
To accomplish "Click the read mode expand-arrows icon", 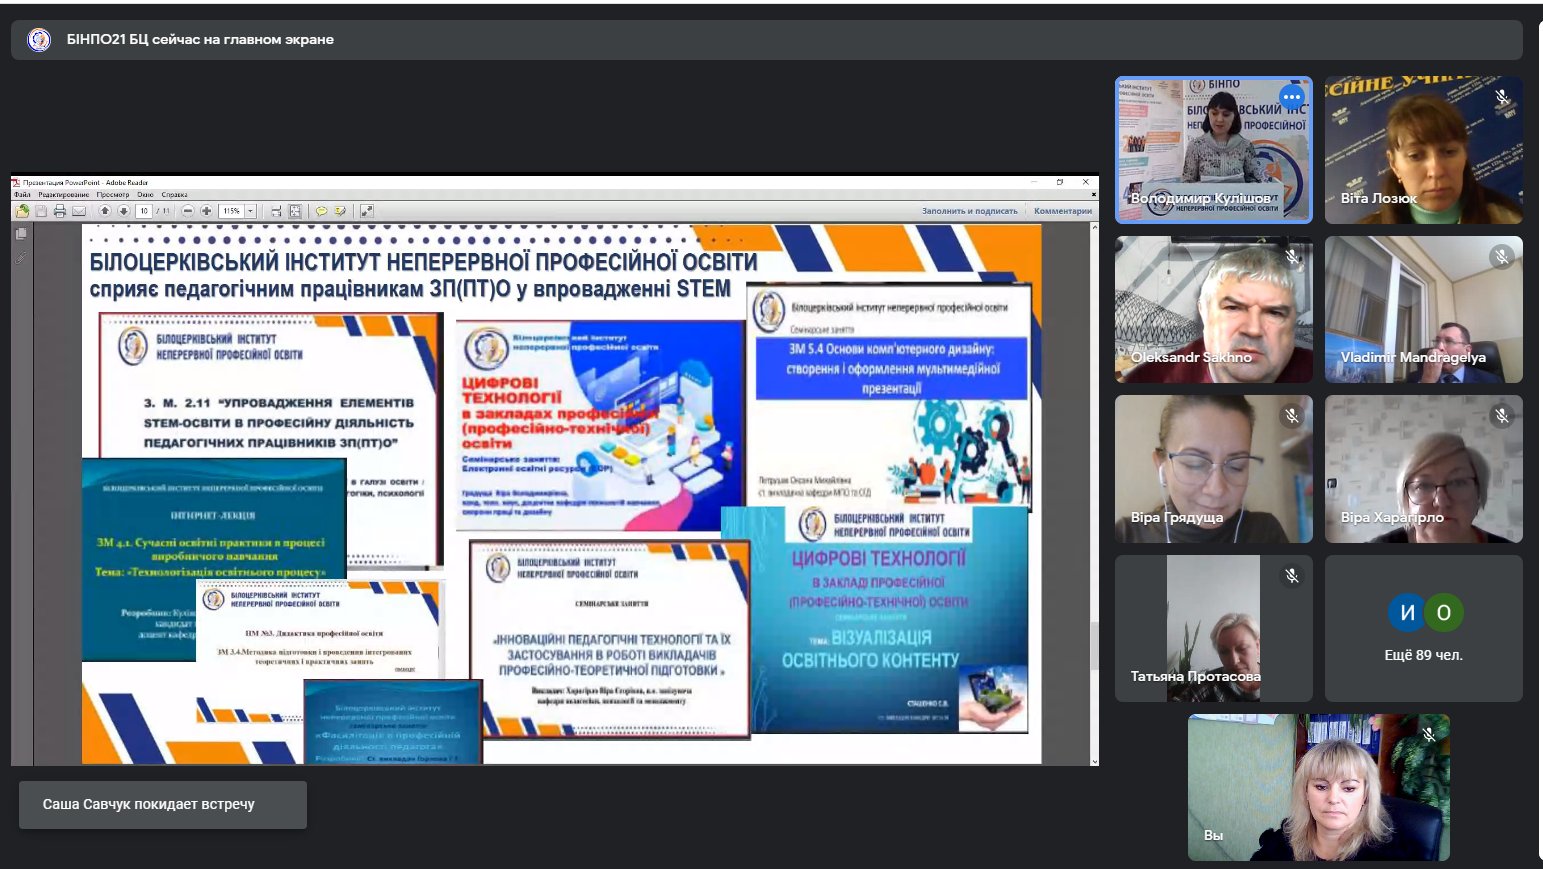I will (x=367, y=211).
